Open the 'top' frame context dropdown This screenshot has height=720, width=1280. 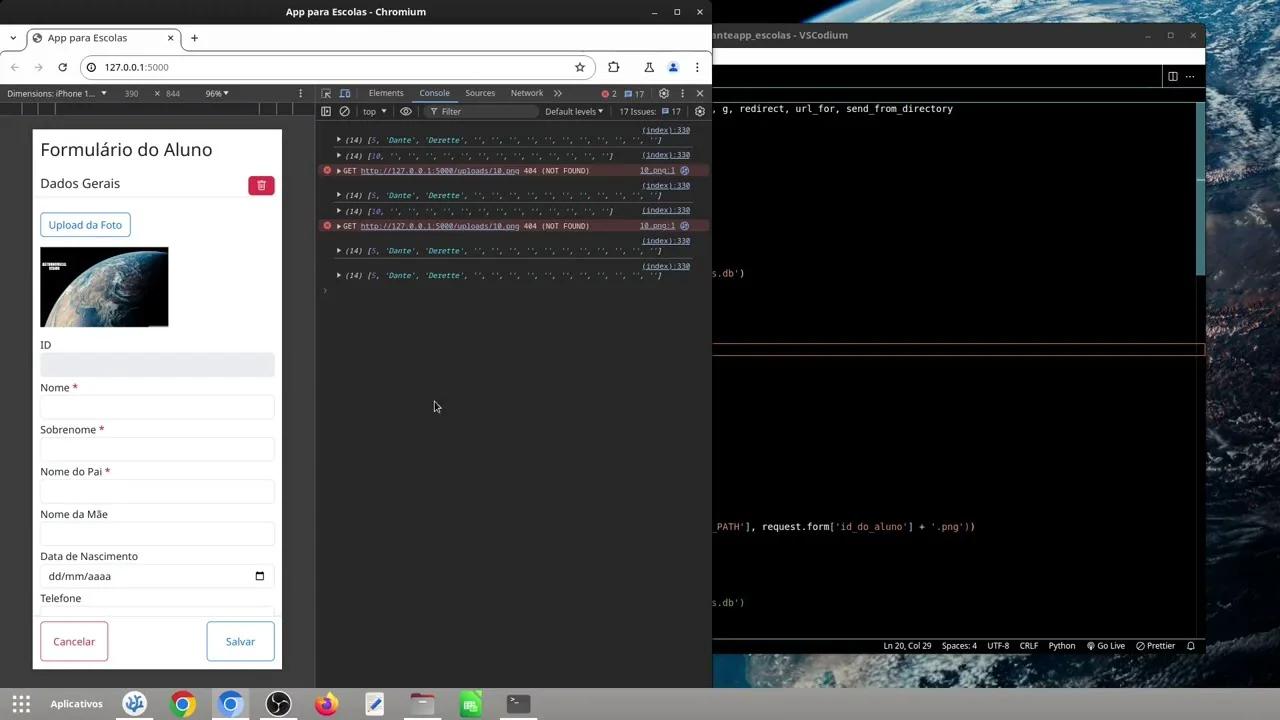(371, 111)
